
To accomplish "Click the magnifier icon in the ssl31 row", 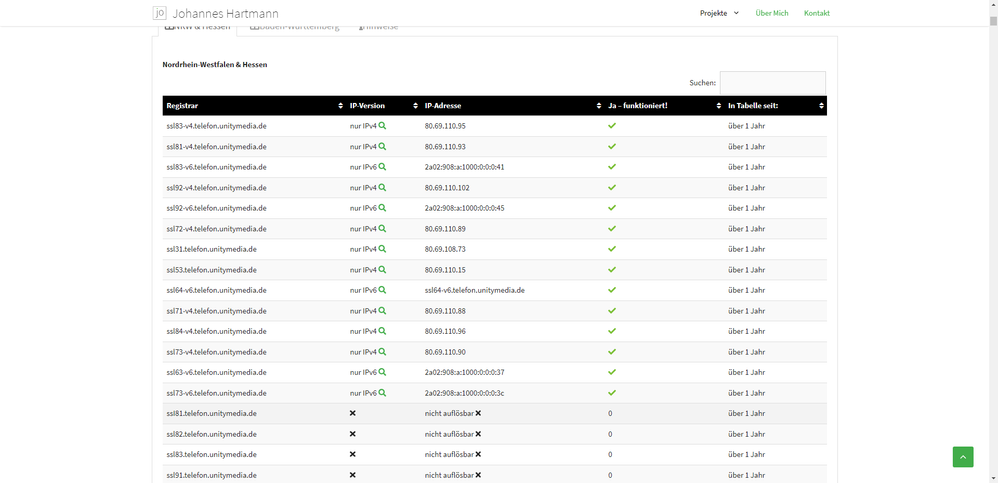I will [x=382, y=249].
